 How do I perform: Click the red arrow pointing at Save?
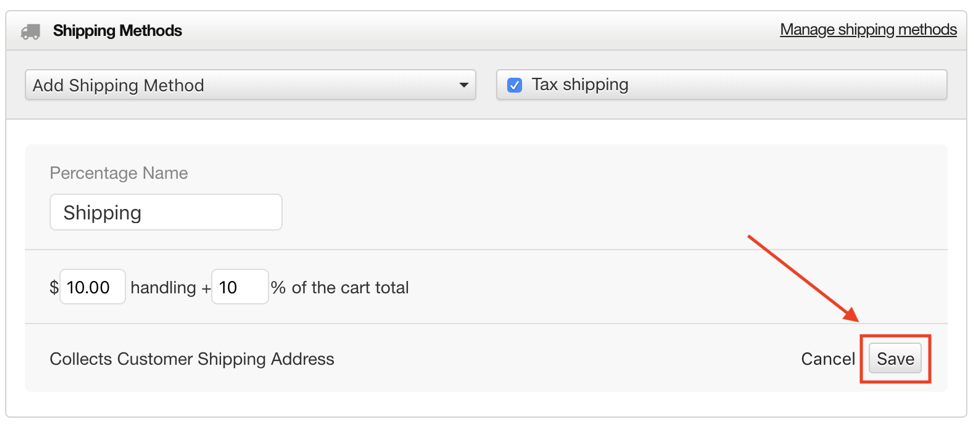point(804,278)
